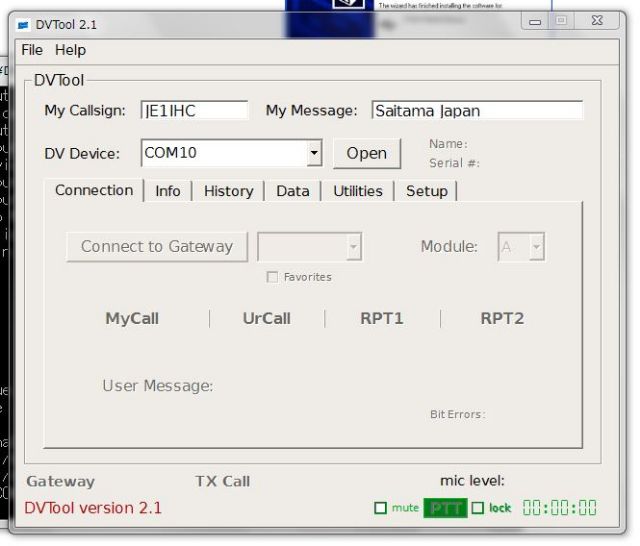Screen dimensions: 640x546
Task: Open the Module selection dropdown
Action: coord(536,247)
